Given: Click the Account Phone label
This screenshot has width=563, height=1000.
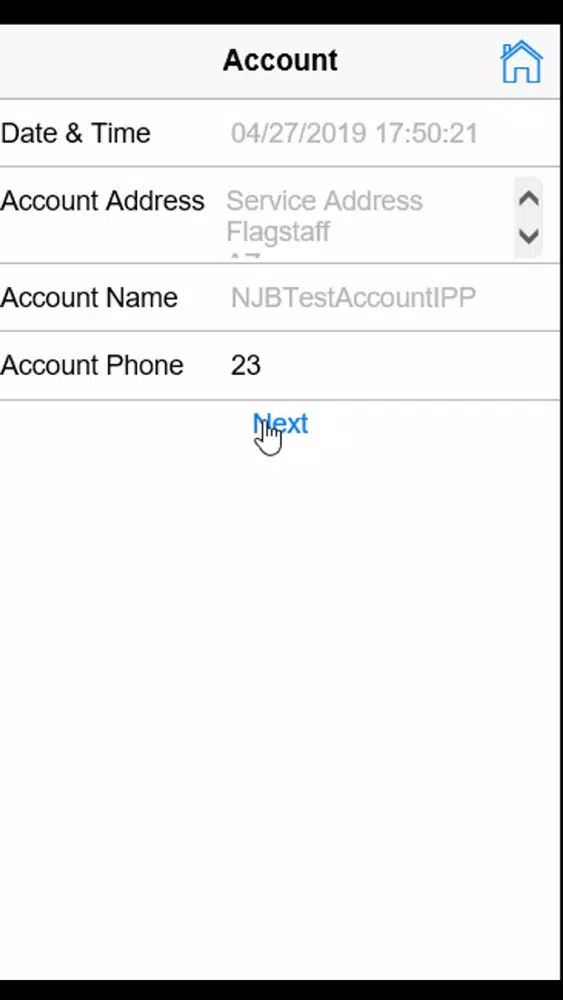Looking at the screenshot, I should (x=92, y=365).
